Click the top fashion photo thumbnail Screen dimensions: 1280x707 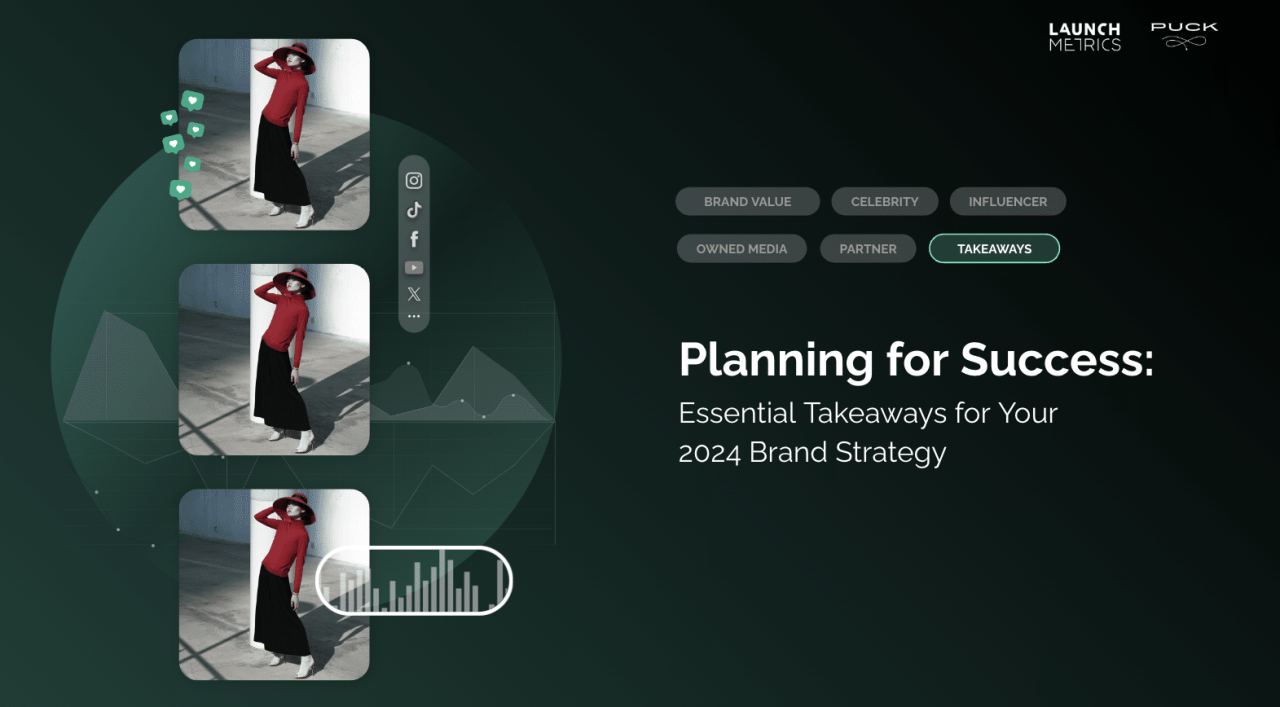(x=274, y=134)
